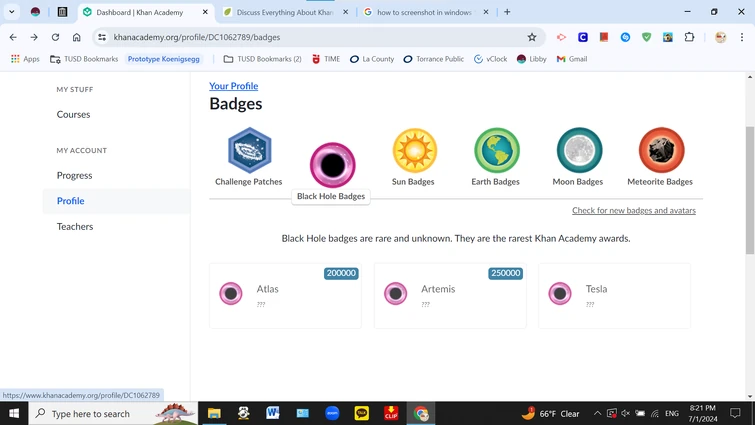
Task: Click the Atlas badge name
Action: click(x=267, y=289)
